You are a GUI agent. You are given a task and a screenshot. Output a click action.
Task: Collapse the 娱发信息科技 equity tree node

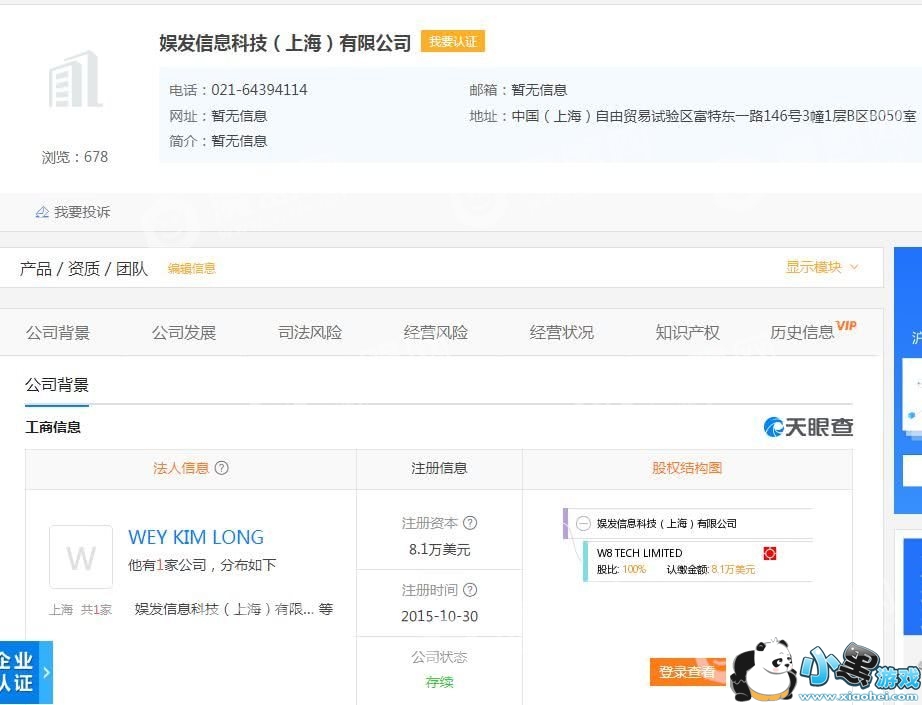pos(583,523)
